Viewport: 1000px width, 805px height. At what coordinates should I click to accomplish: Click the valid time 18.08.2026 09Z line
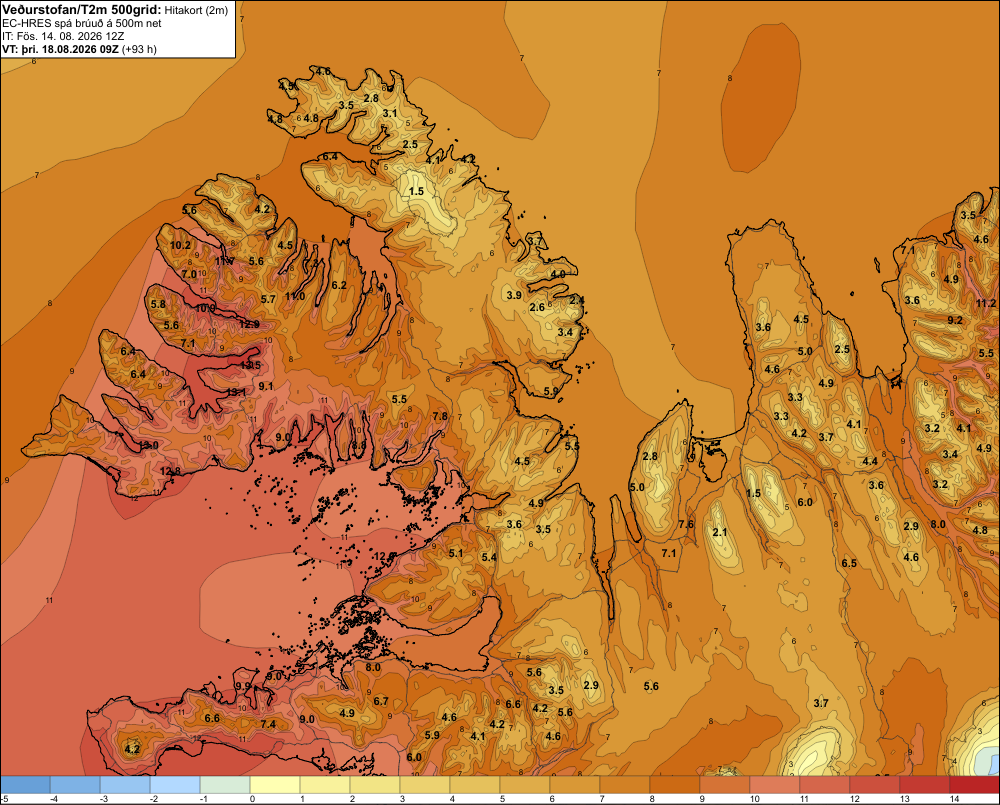point(79,49)
